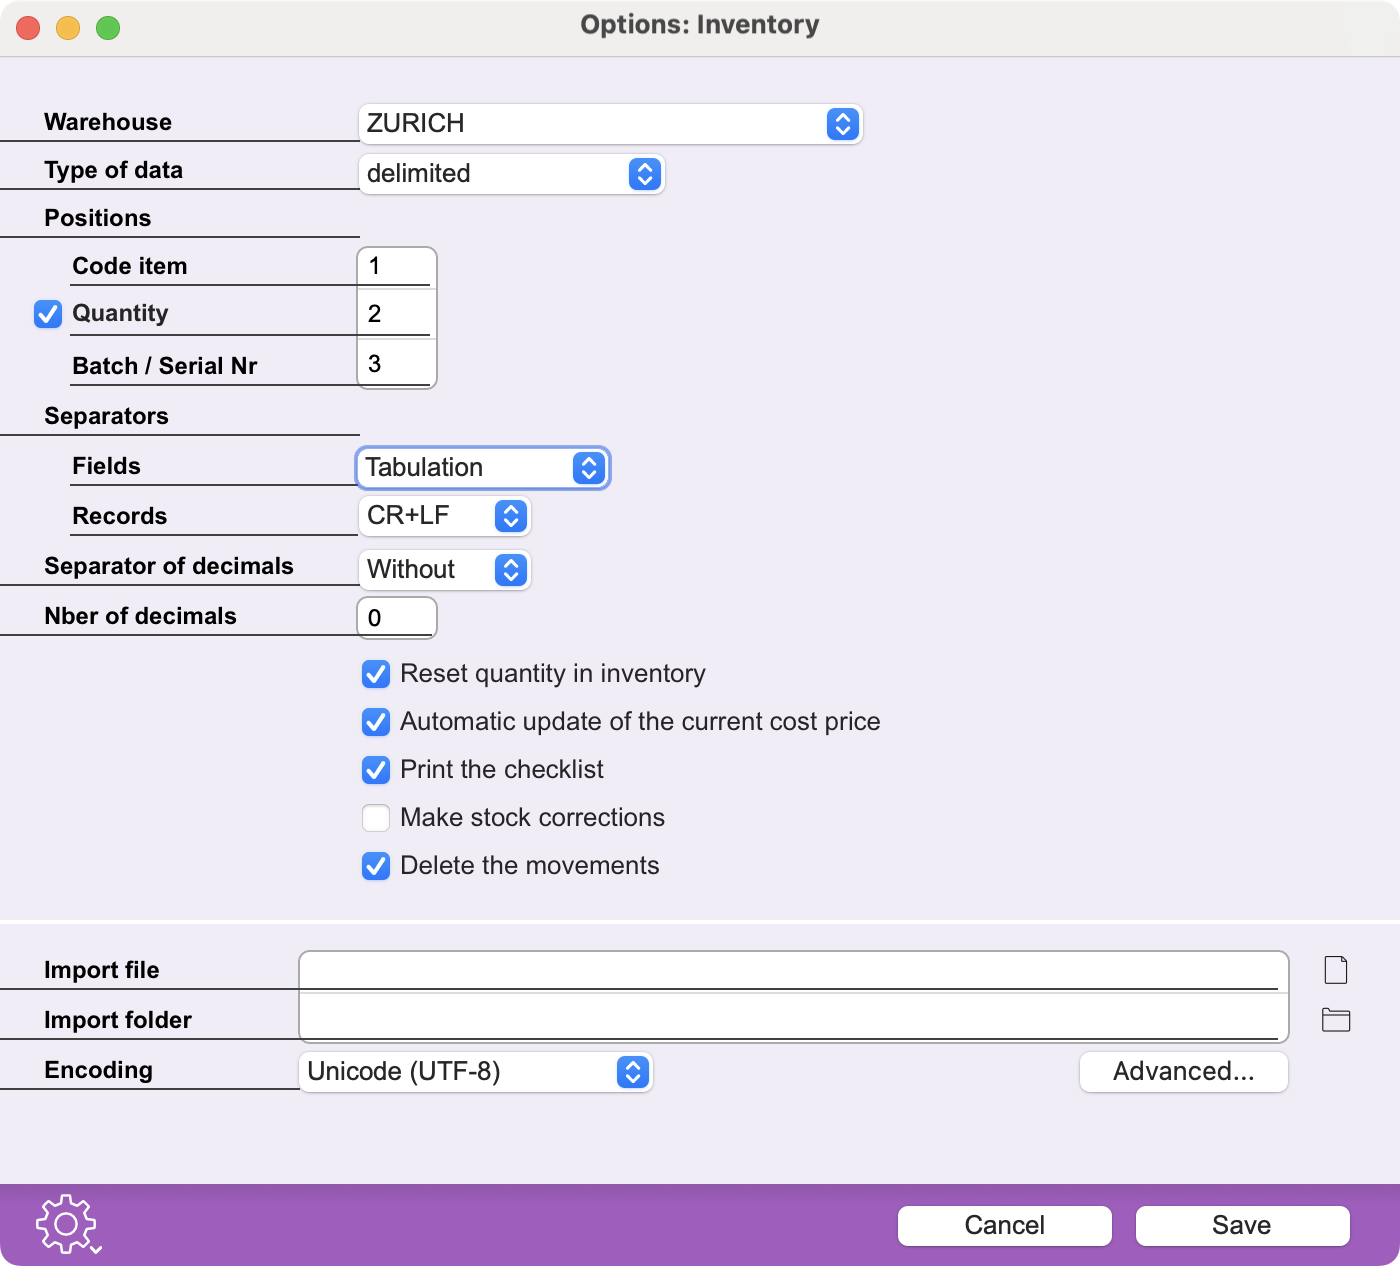
Task: Open the Records CR+LF dropdown
Action: click(444, 516)
